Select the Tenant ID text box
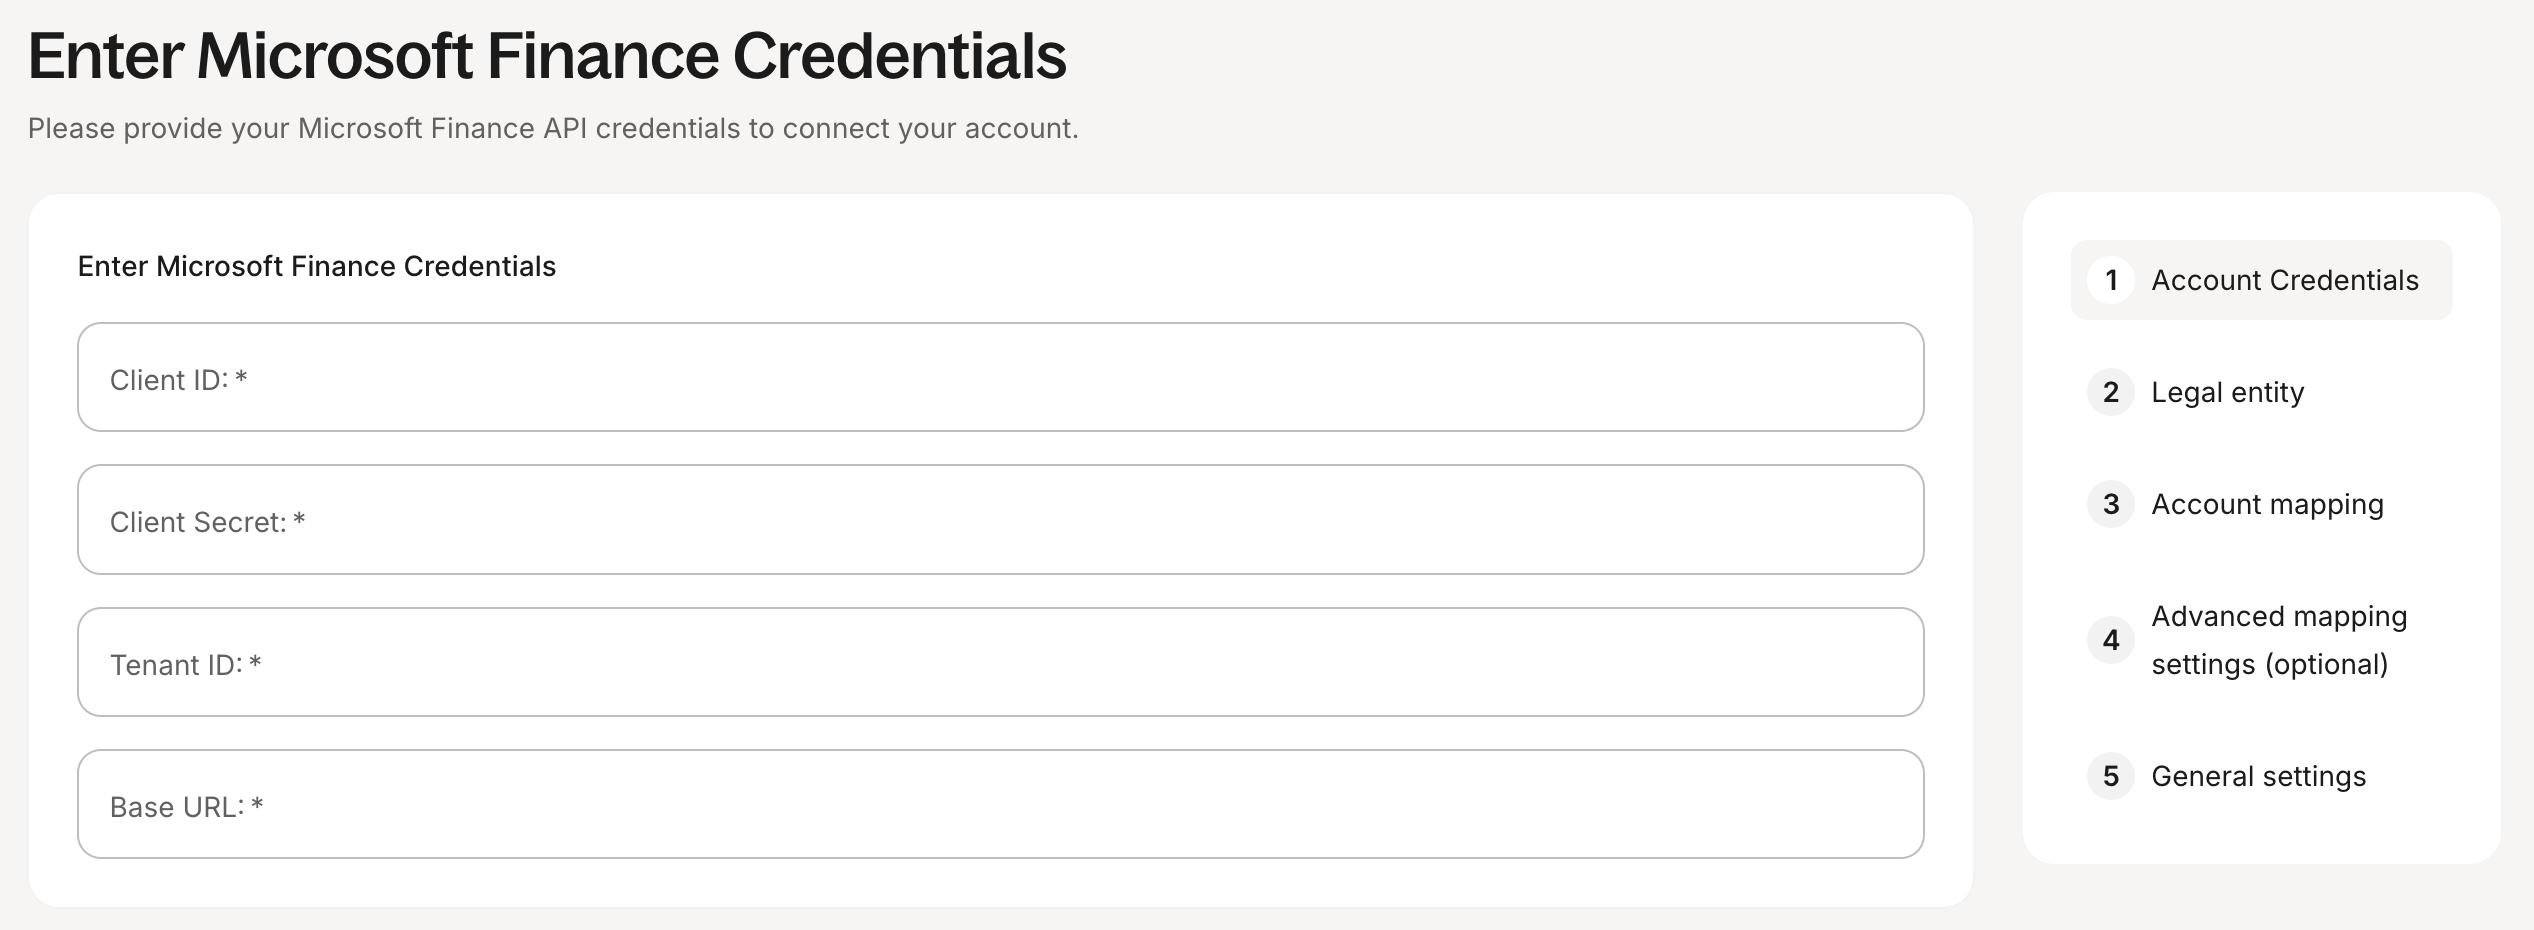 (x=1000, y=662)
